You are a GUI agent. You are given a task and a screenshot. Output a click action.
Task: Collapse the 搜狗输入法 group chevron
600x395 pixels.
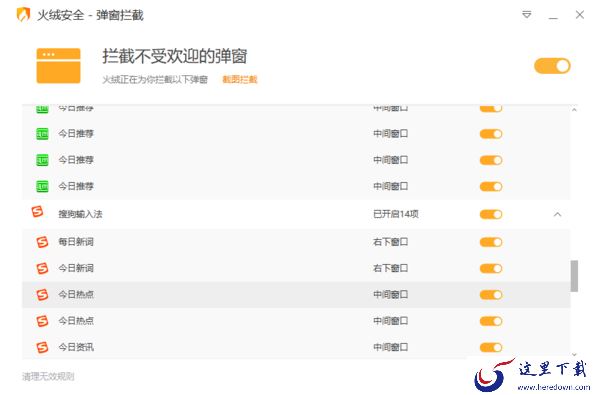tap(558, 214)
